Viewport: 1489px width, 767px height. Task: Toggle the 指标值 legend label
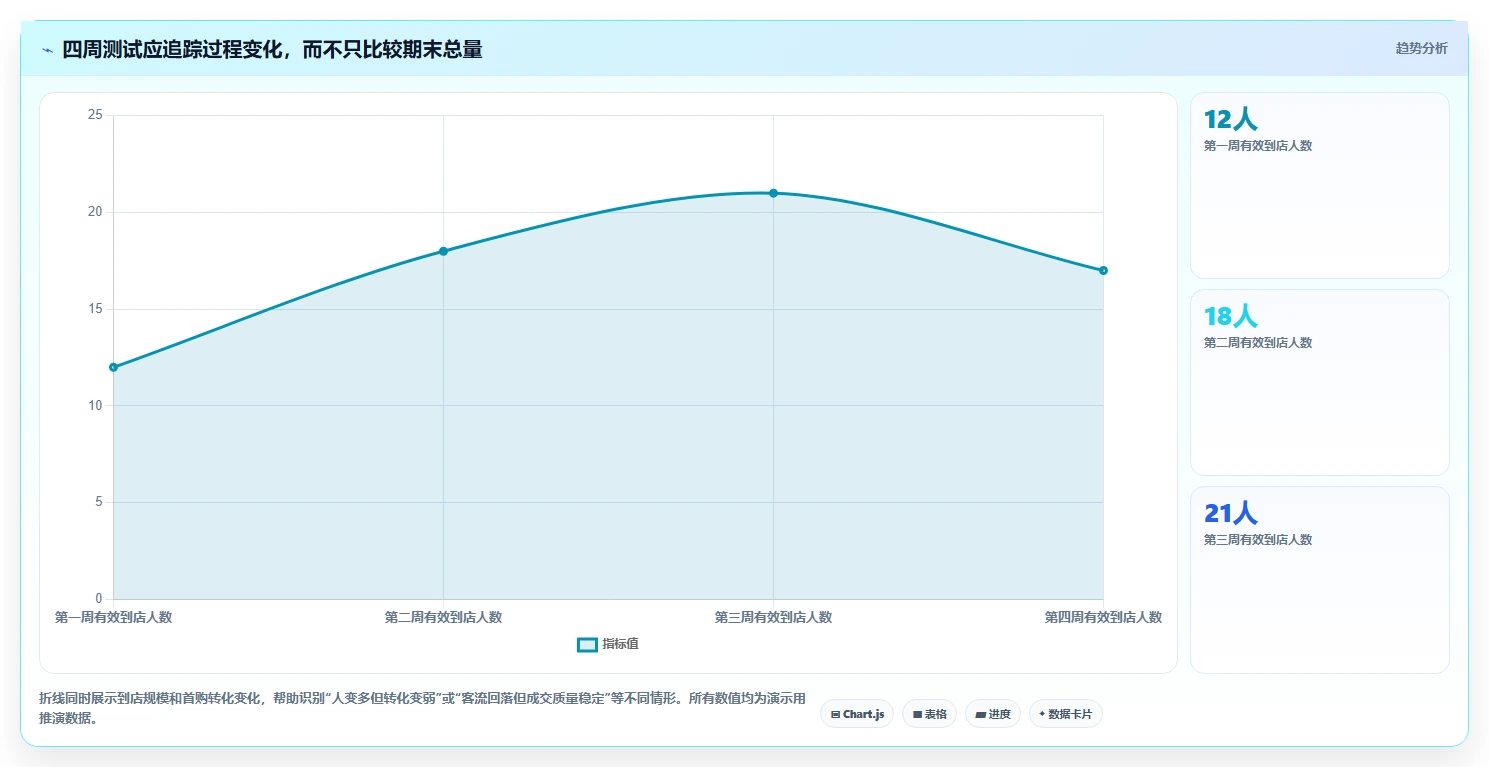coord(620,645)
